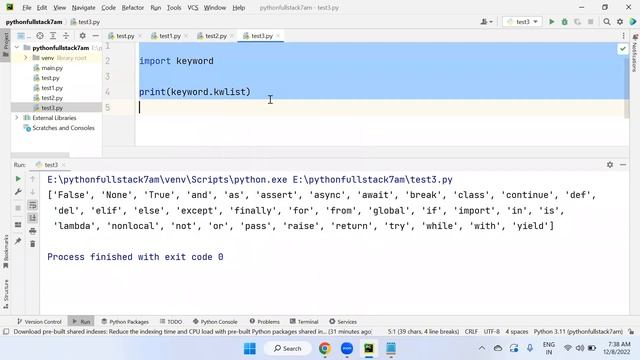This screenshot has height=360, width=640.
Task: Open Python Console tool window
Action: coord(215,322)
